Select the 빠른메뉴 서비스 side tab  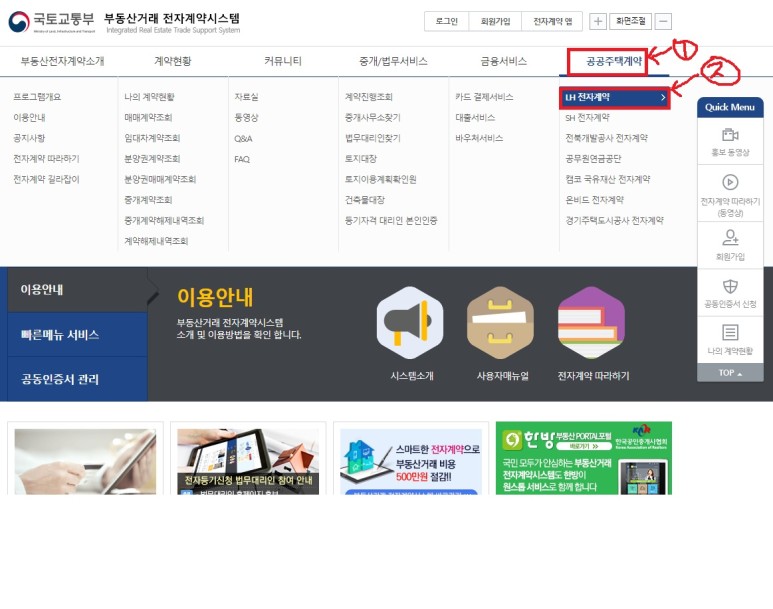click(x=78, y=335)
